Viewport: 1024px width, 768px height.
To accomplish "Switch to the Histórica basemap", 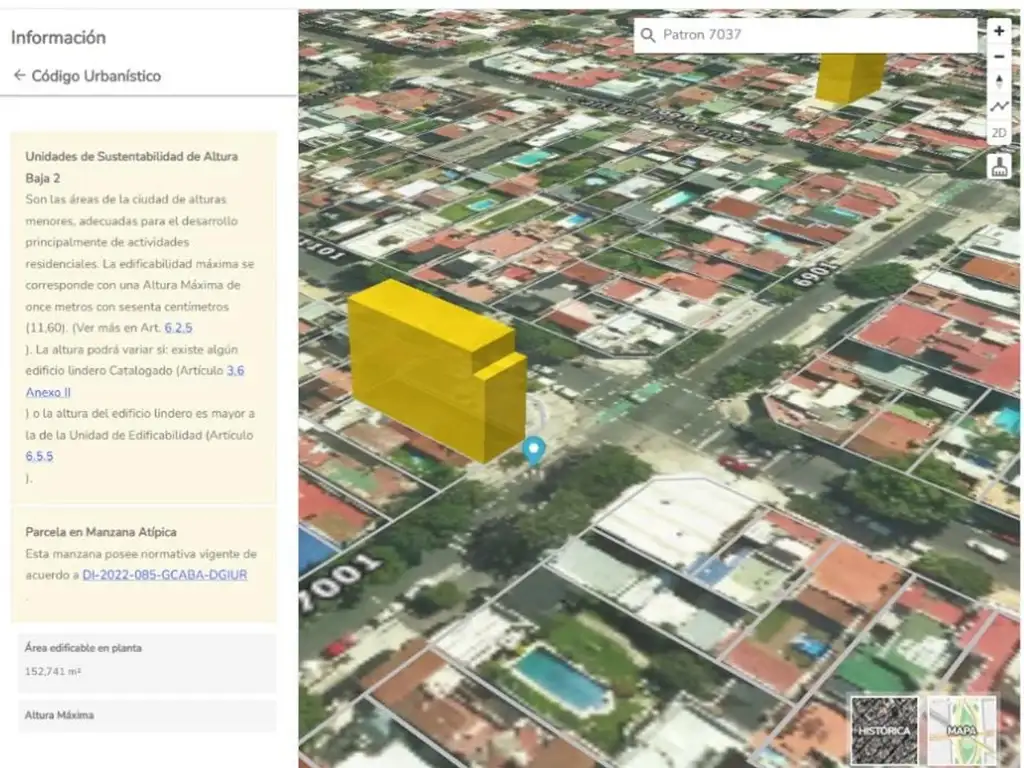I will point(883,729).
